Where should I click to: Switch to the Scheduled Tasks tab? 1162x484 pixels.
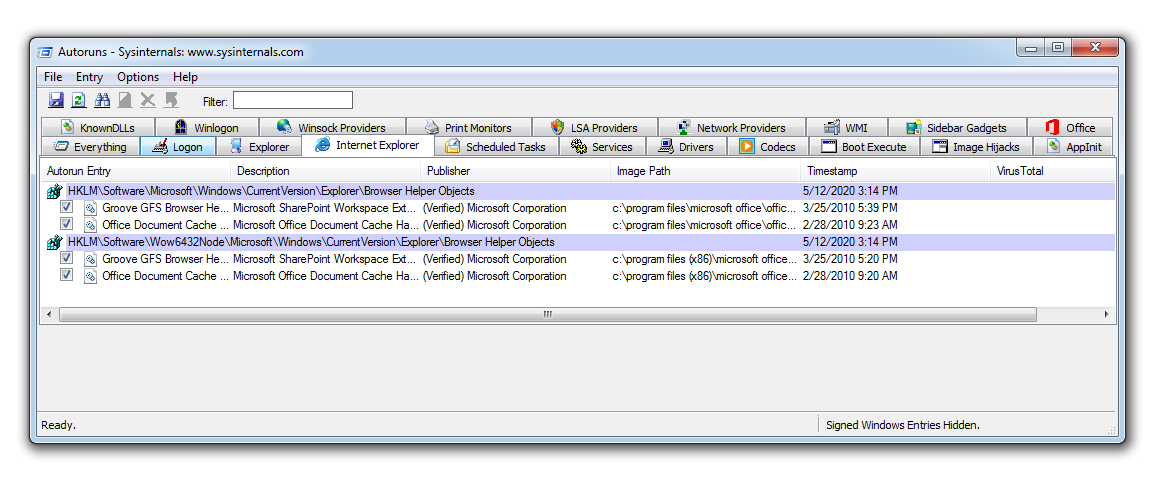tap(495, 147)
